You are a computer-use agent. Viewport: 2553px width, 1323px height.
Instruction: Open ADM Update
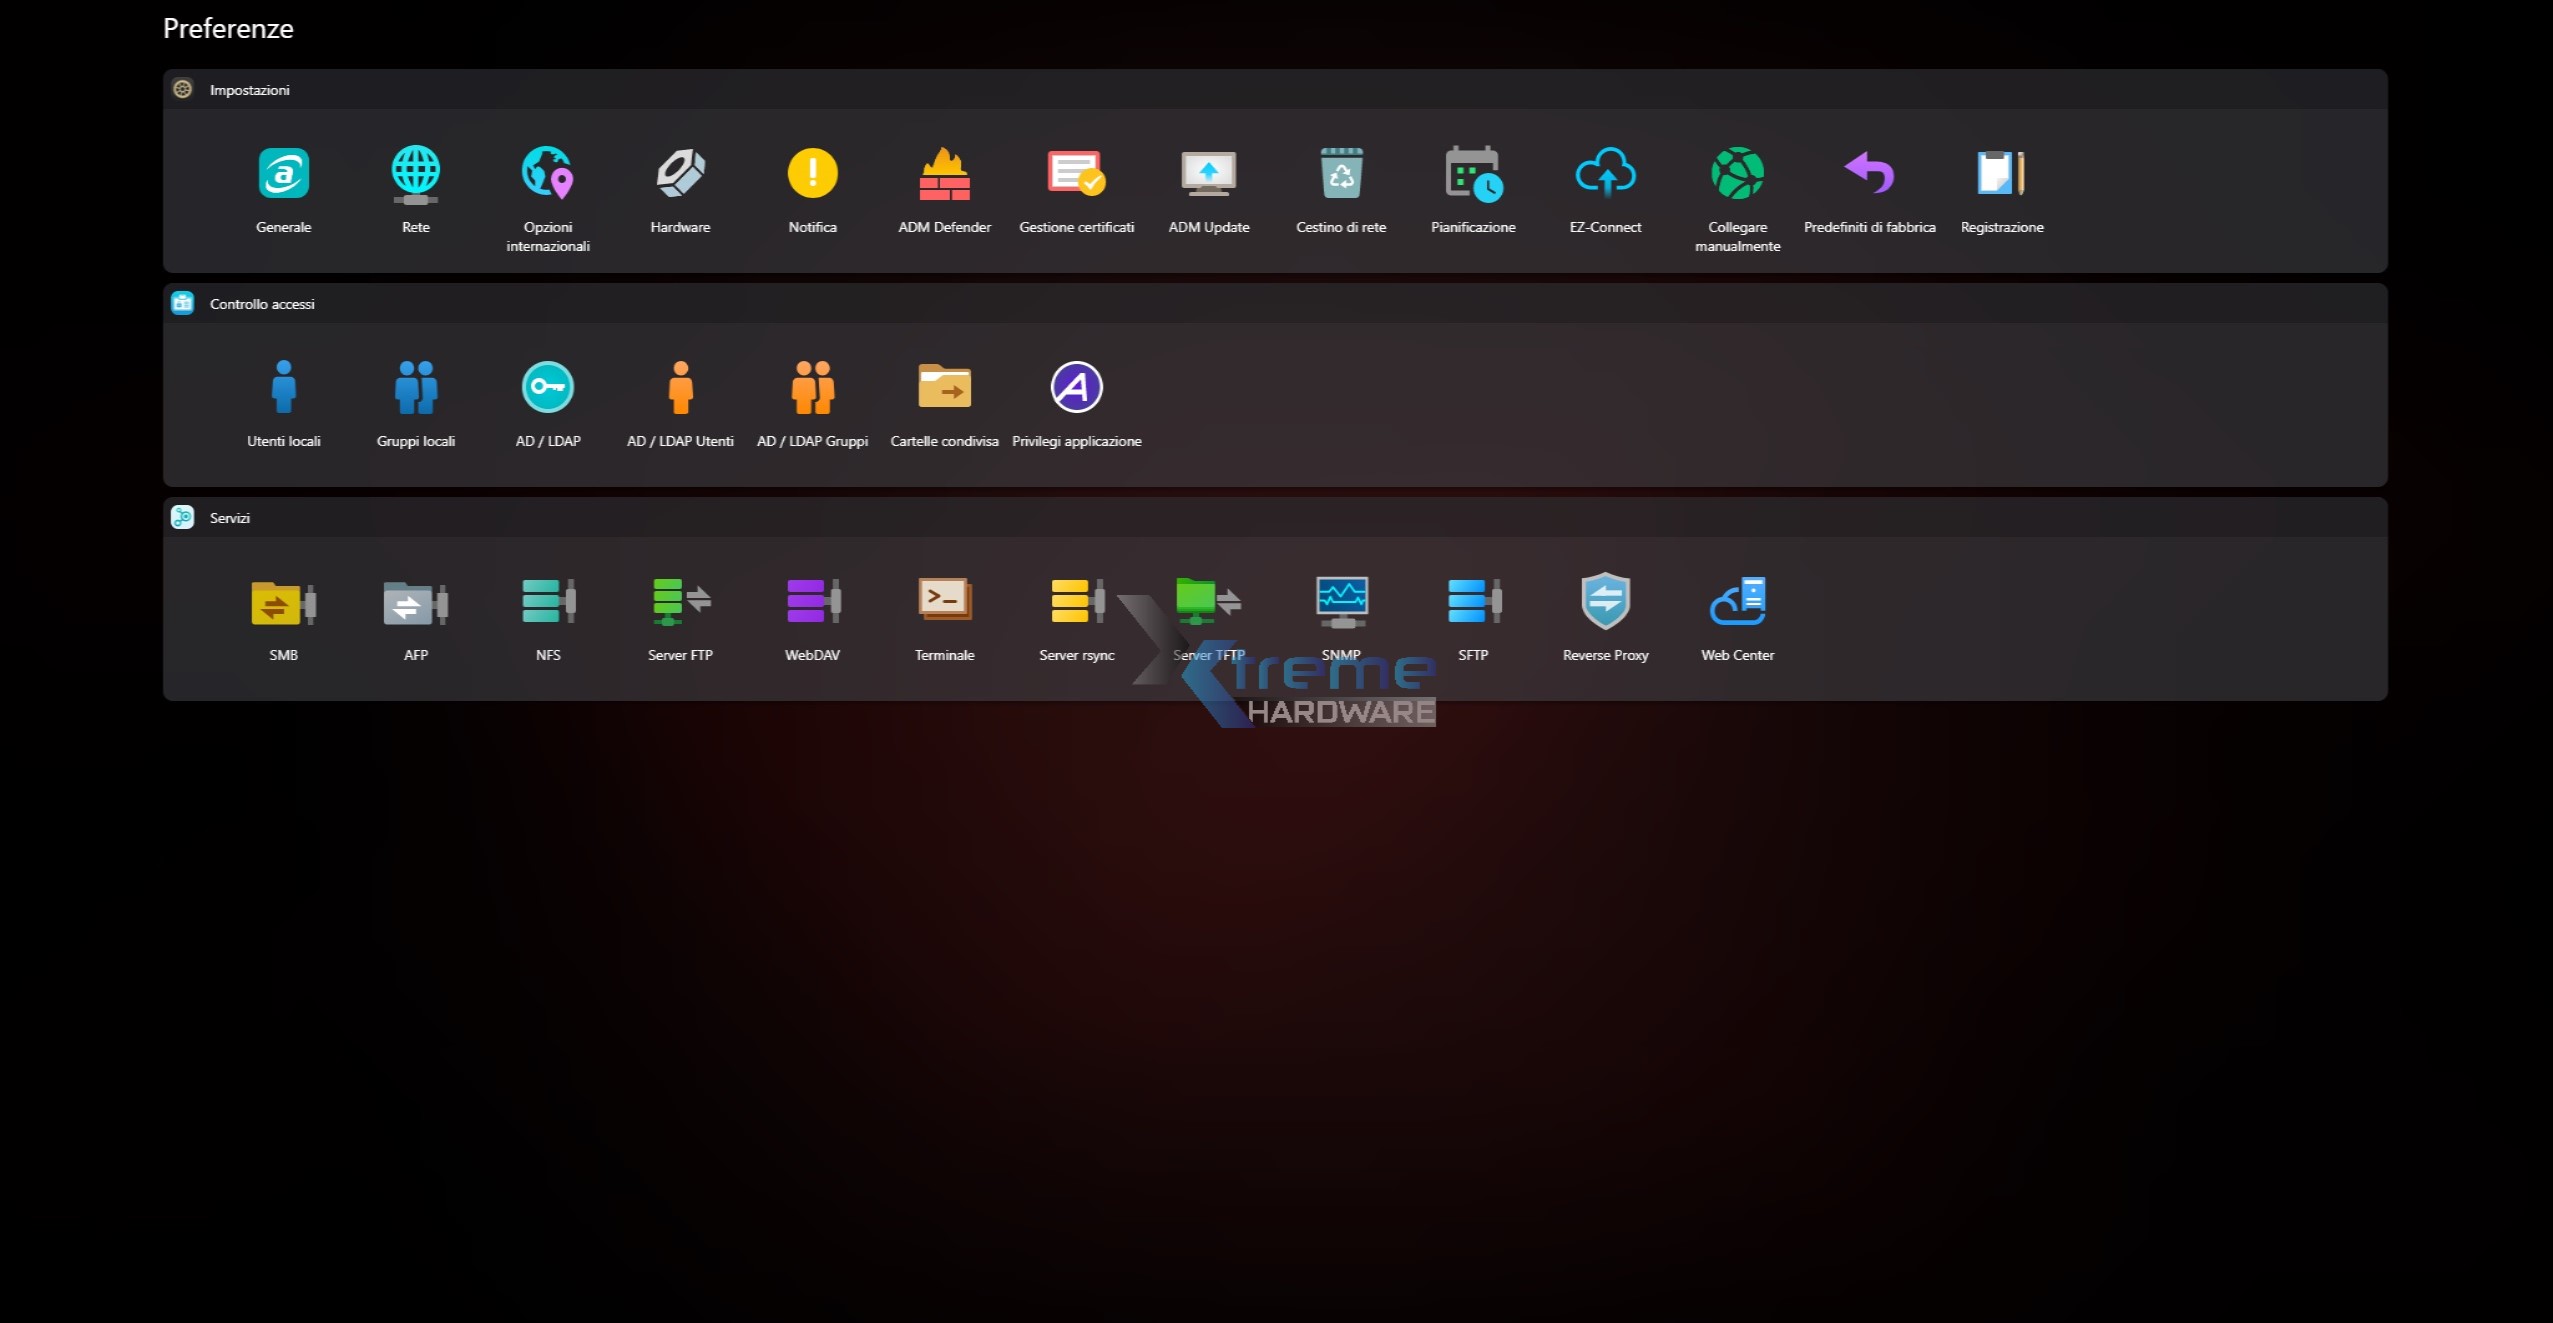pos(1208,174)
